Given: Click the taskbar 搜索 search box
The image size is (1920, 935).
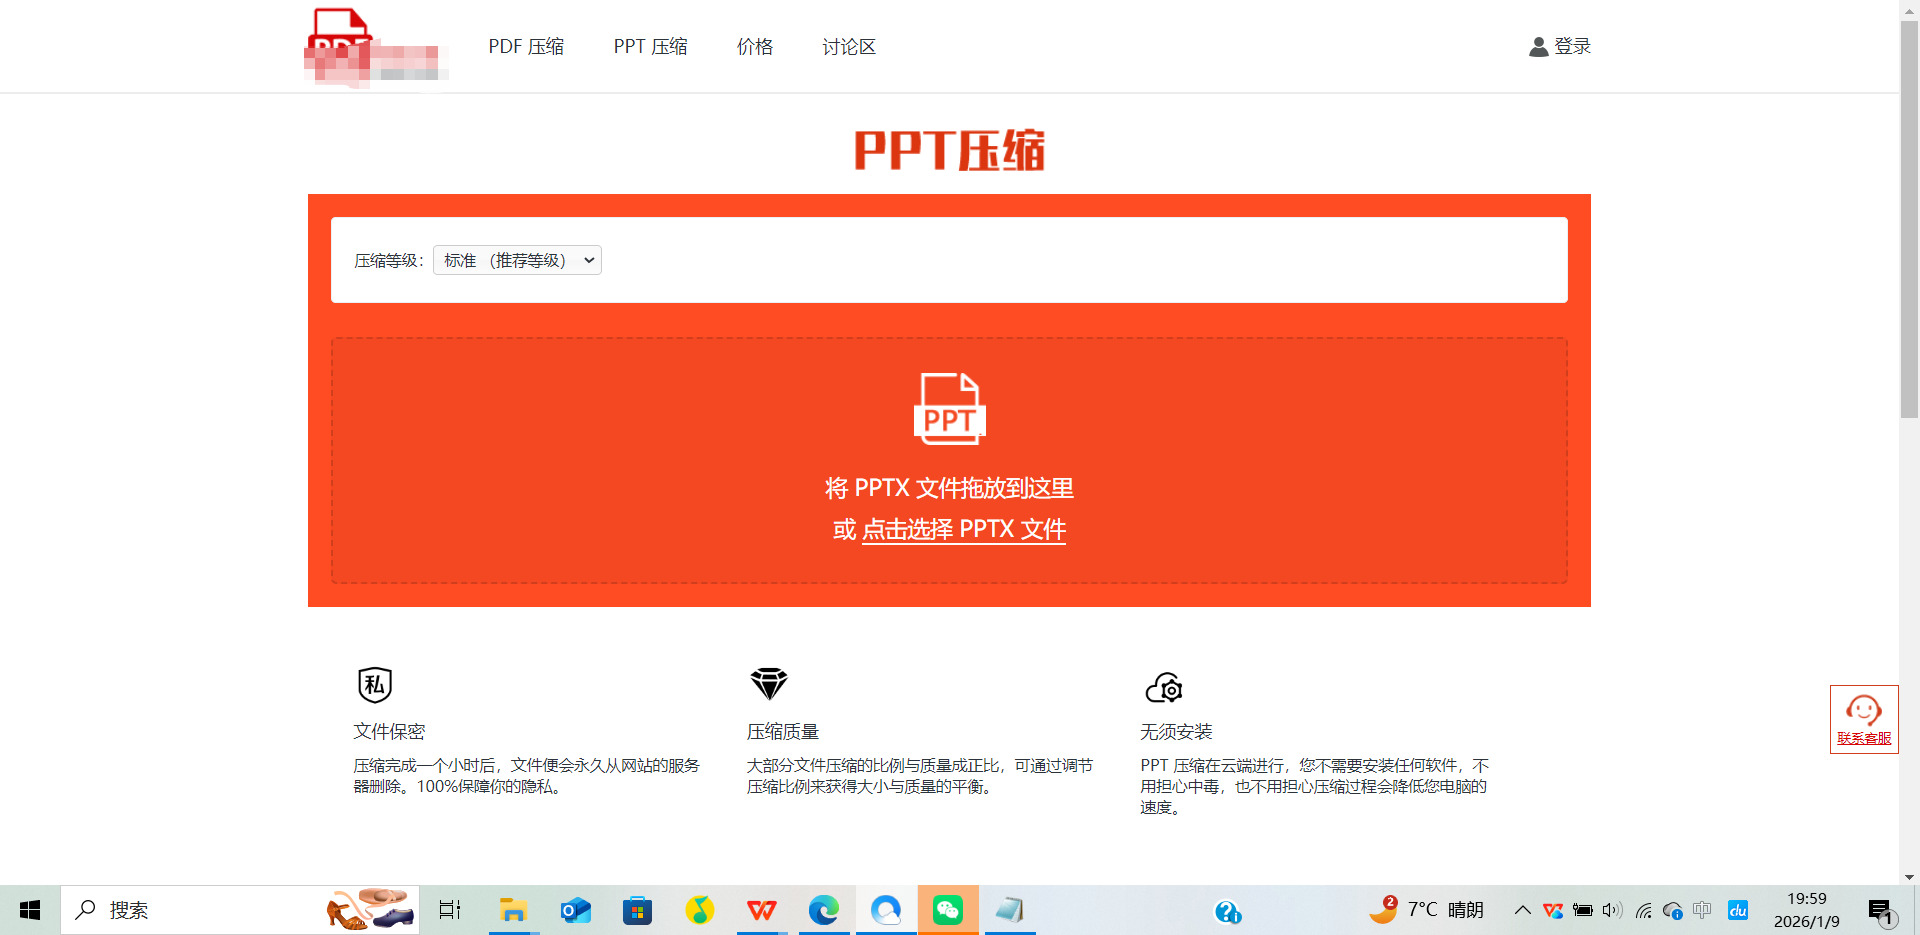Looking at the screenshot, I should click(x=240, y=910).
